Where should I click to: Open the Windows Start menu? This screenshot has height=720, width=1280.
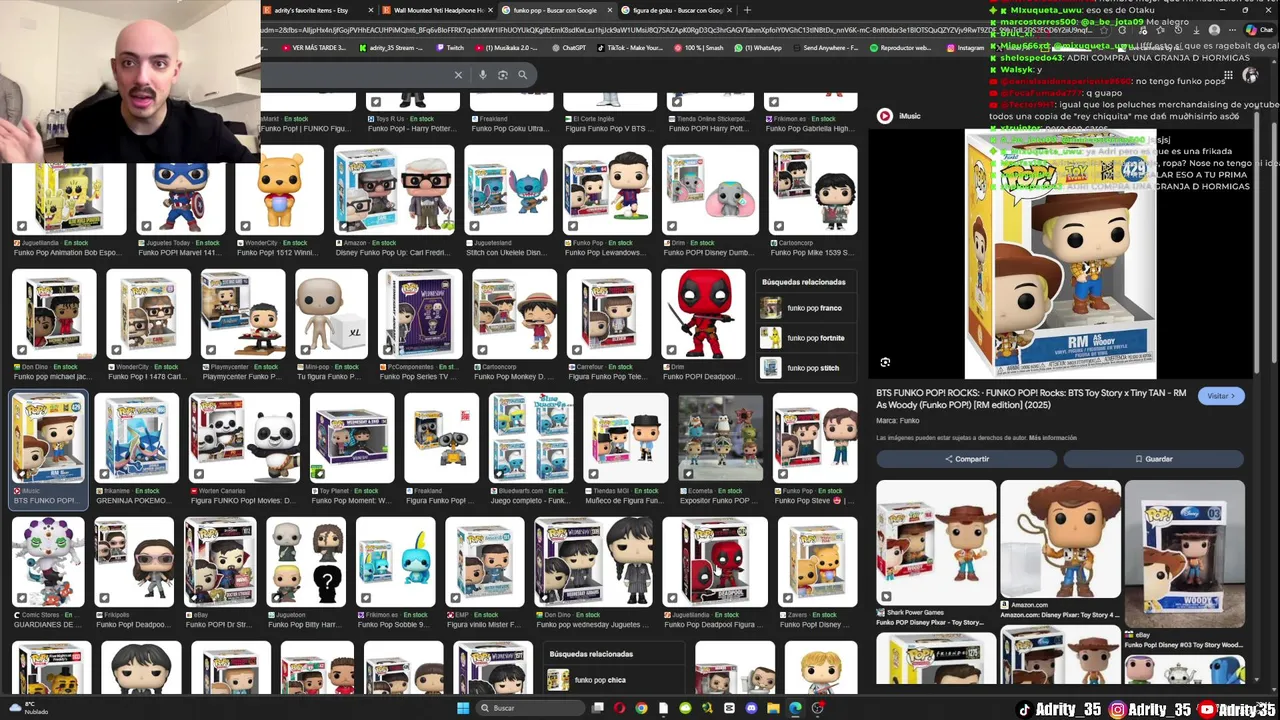(463, 708)
